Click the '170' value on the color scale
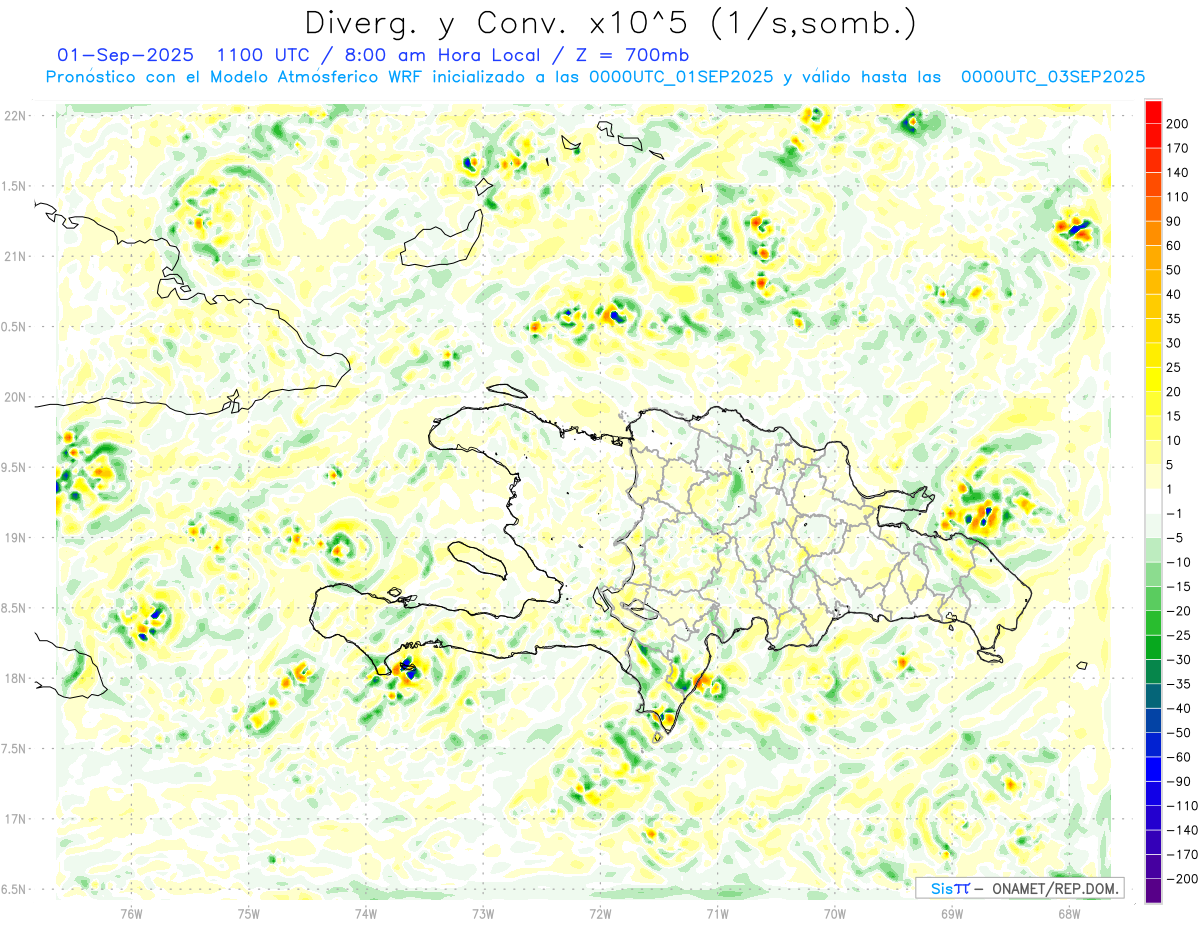This screenshot has width=1200, height=927. (x=1179, y=148)
